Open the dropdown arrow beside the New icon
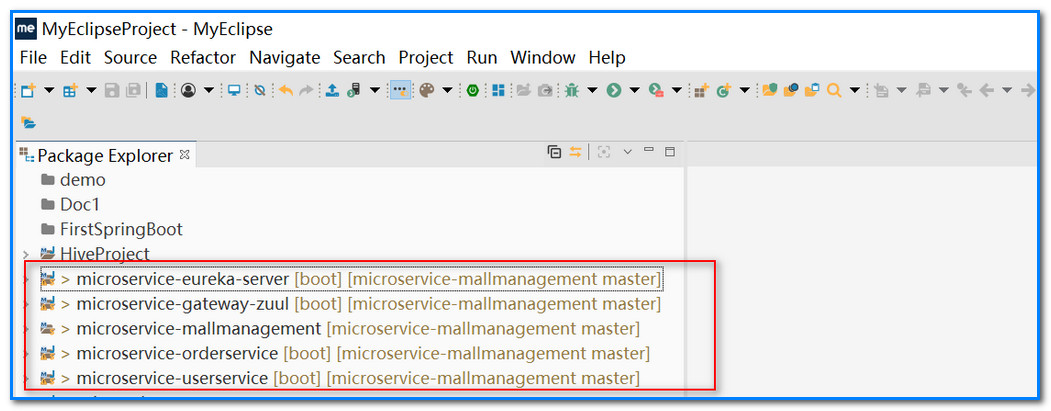The width and height of the screenshot is (1051, 411). point(48,91)
